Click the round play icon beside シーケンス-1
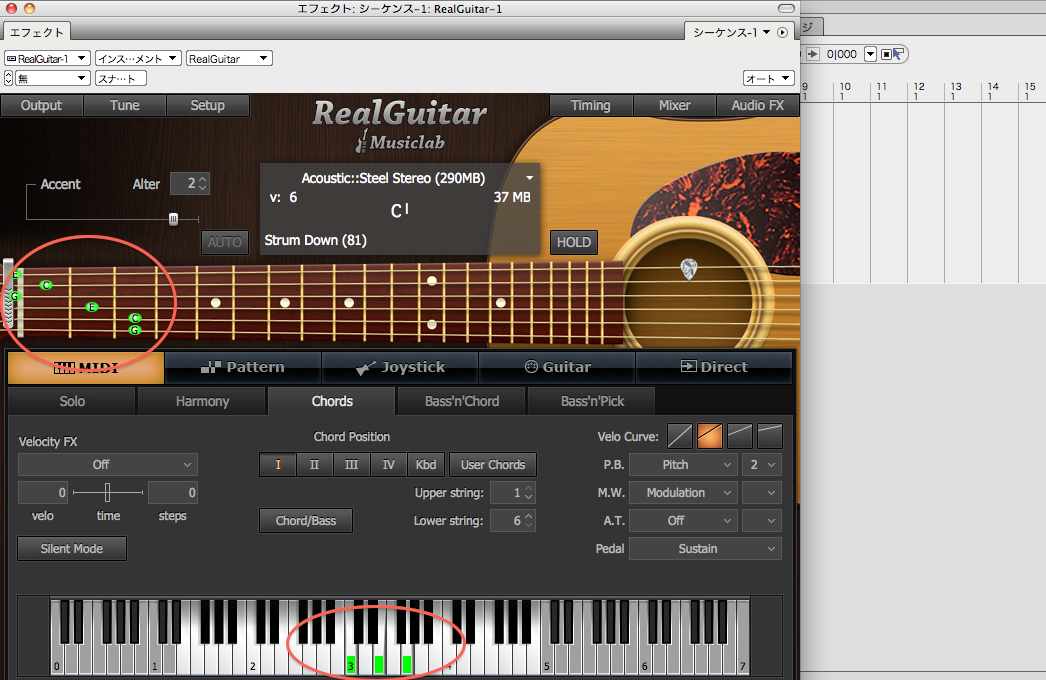Screen dimensions: 1046x680 click(x=782, y=32)
